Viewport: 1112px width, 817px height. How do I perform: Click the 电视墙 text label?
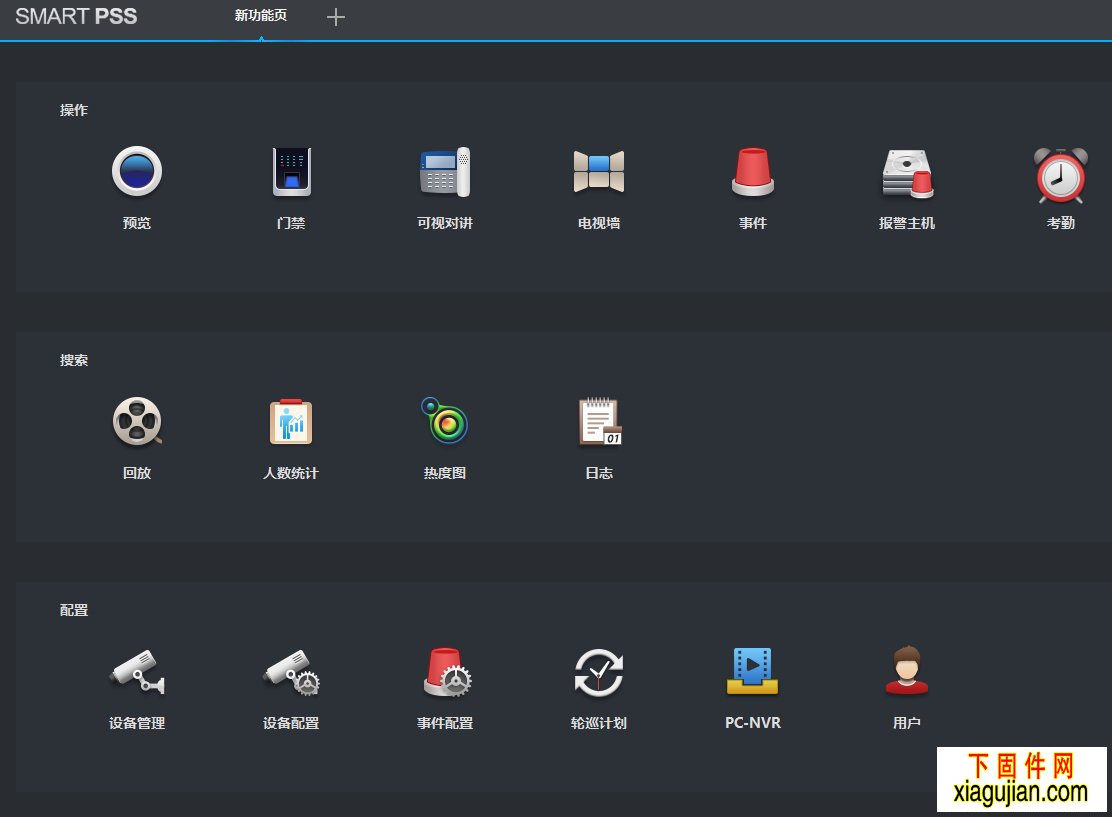click(599, 223)
